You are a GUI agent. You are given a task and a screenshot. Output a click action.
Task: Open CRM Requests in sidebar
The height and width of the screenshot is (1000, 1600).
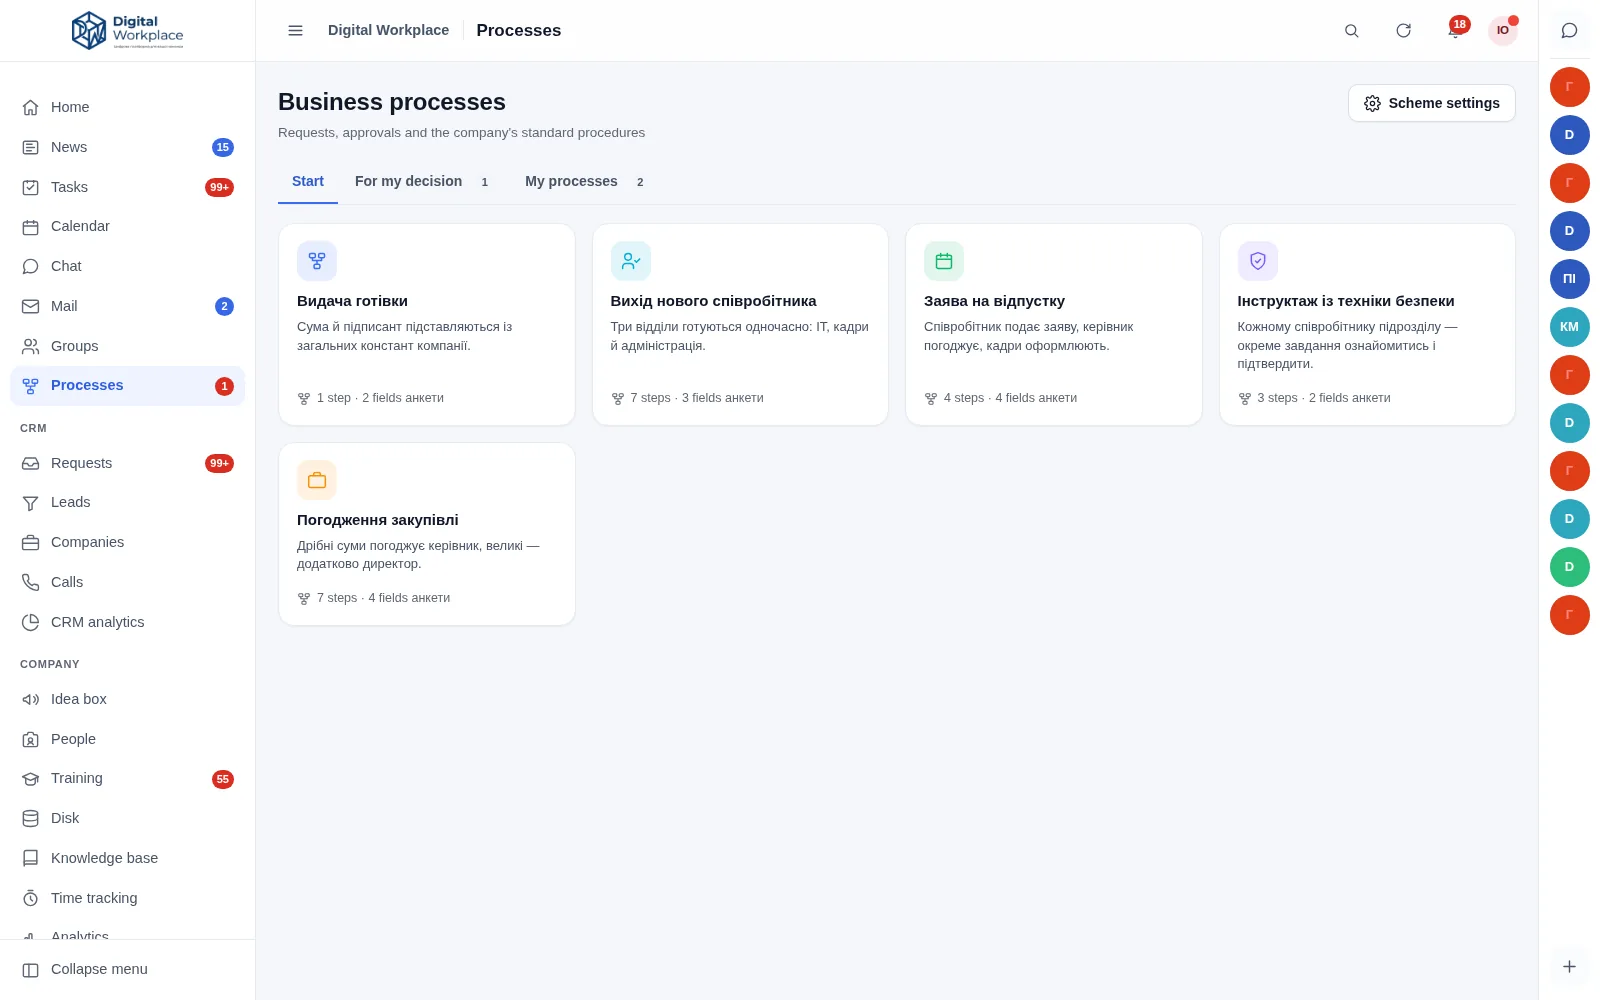(128, 463)
